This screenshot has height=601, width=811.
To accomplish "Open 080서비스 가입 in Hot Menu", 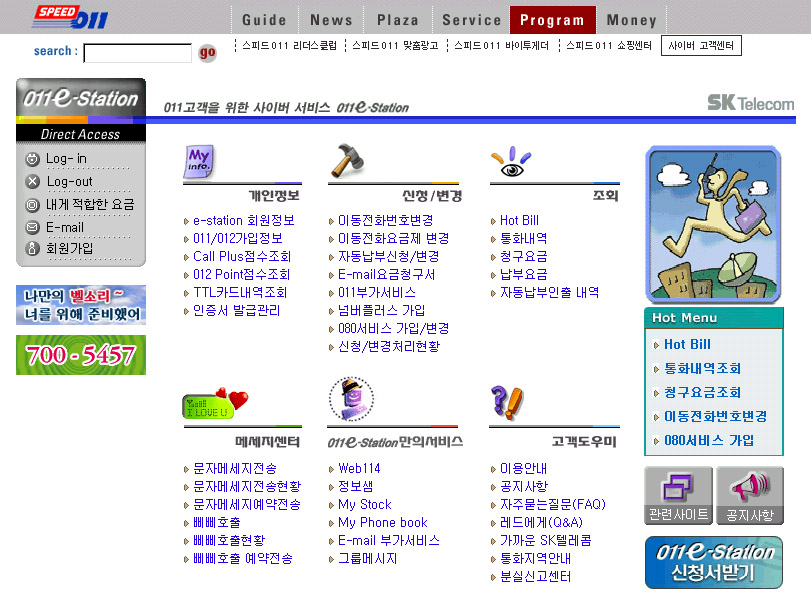I will pyautogui.click(x=709, y=441).
